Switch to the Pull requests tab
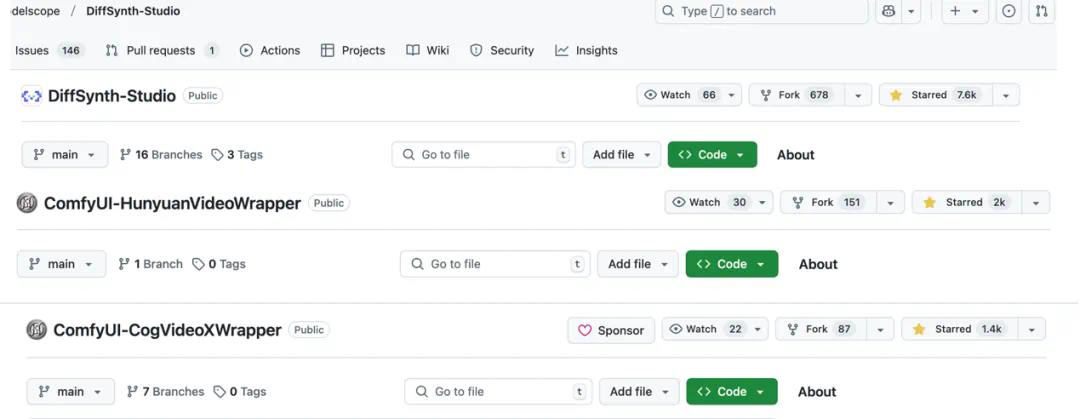Image resolution: width=1080 pixels, height=419 pixels. [x=162, y=50]
